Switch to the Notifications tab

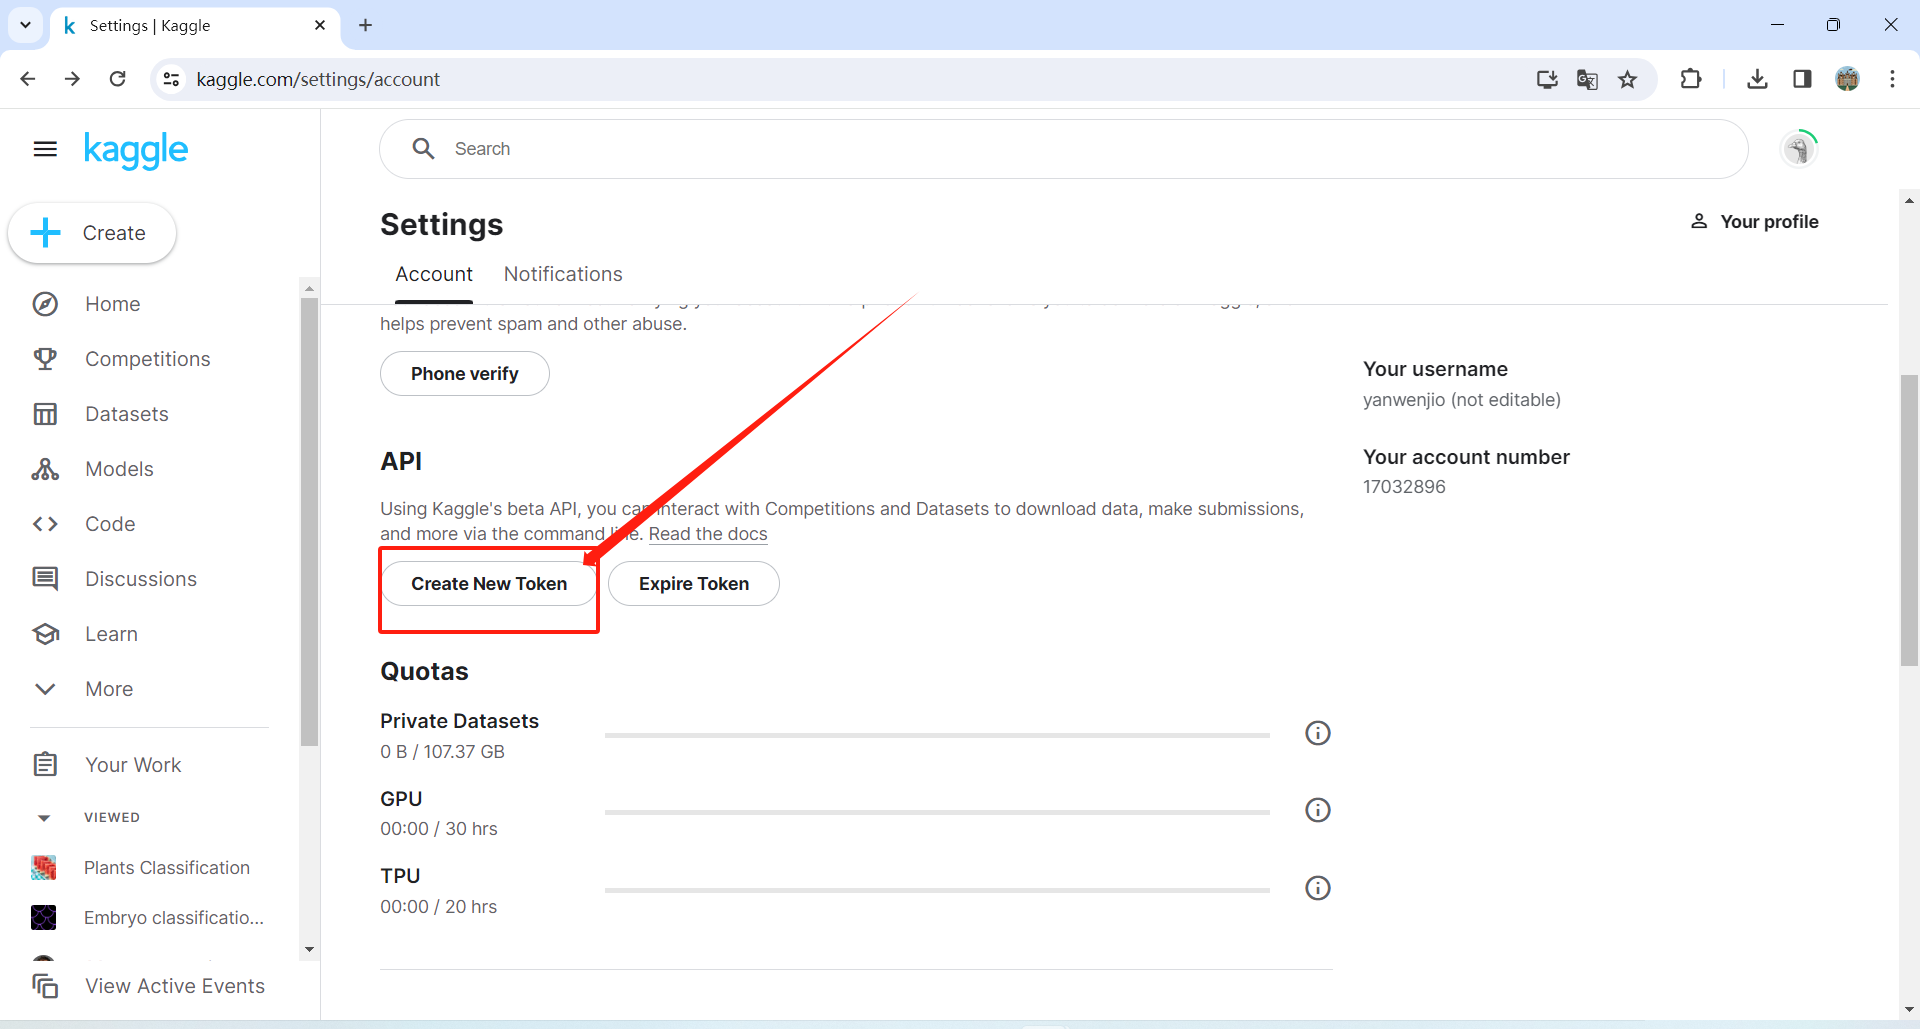563,274
